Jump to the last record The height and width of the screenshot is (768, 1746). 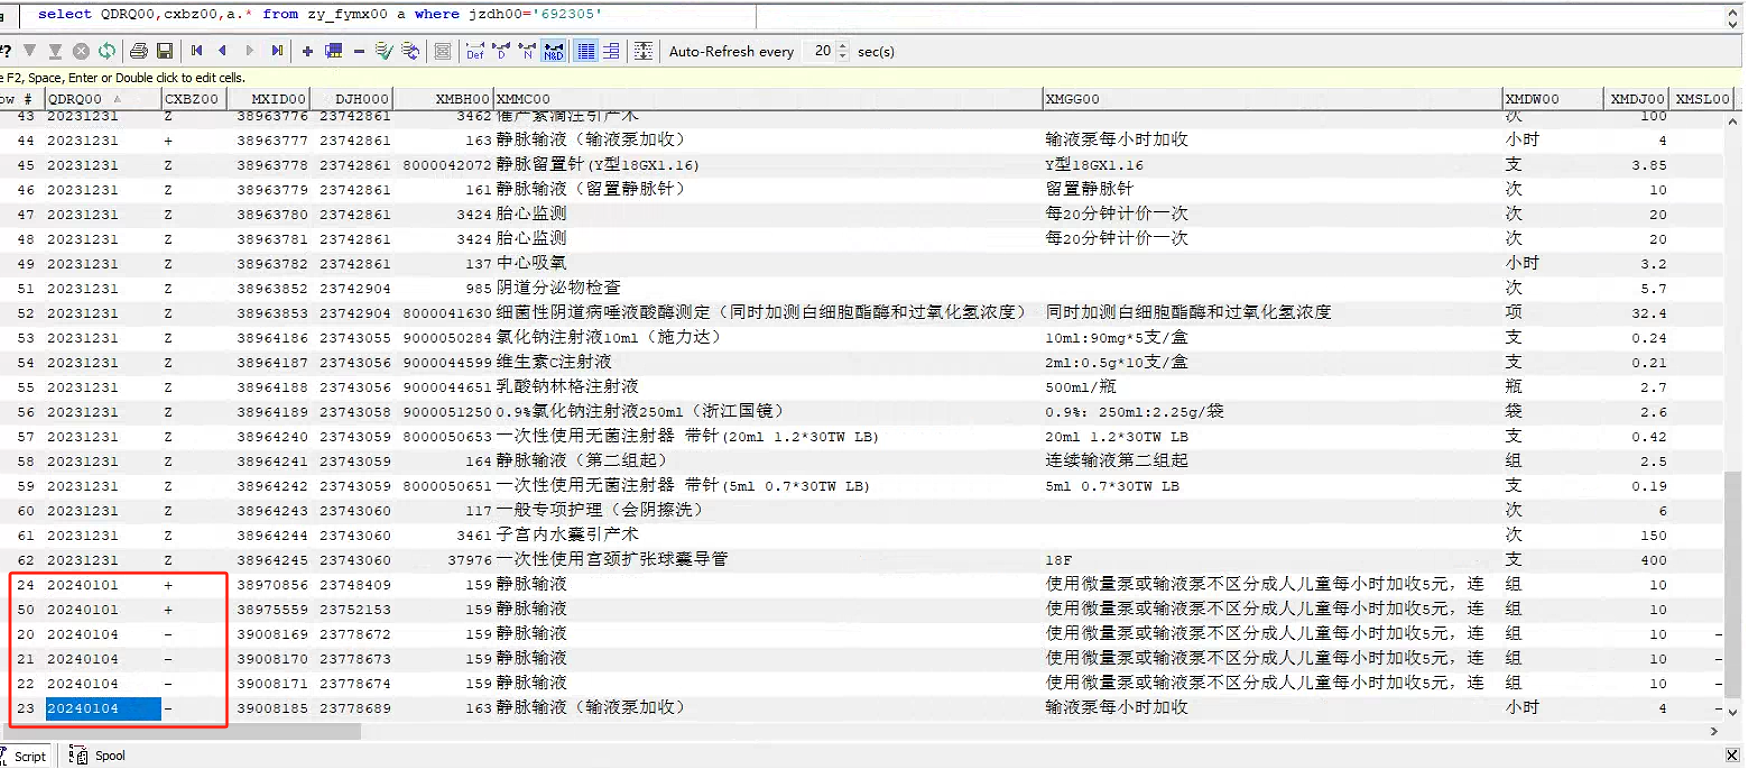277,51
